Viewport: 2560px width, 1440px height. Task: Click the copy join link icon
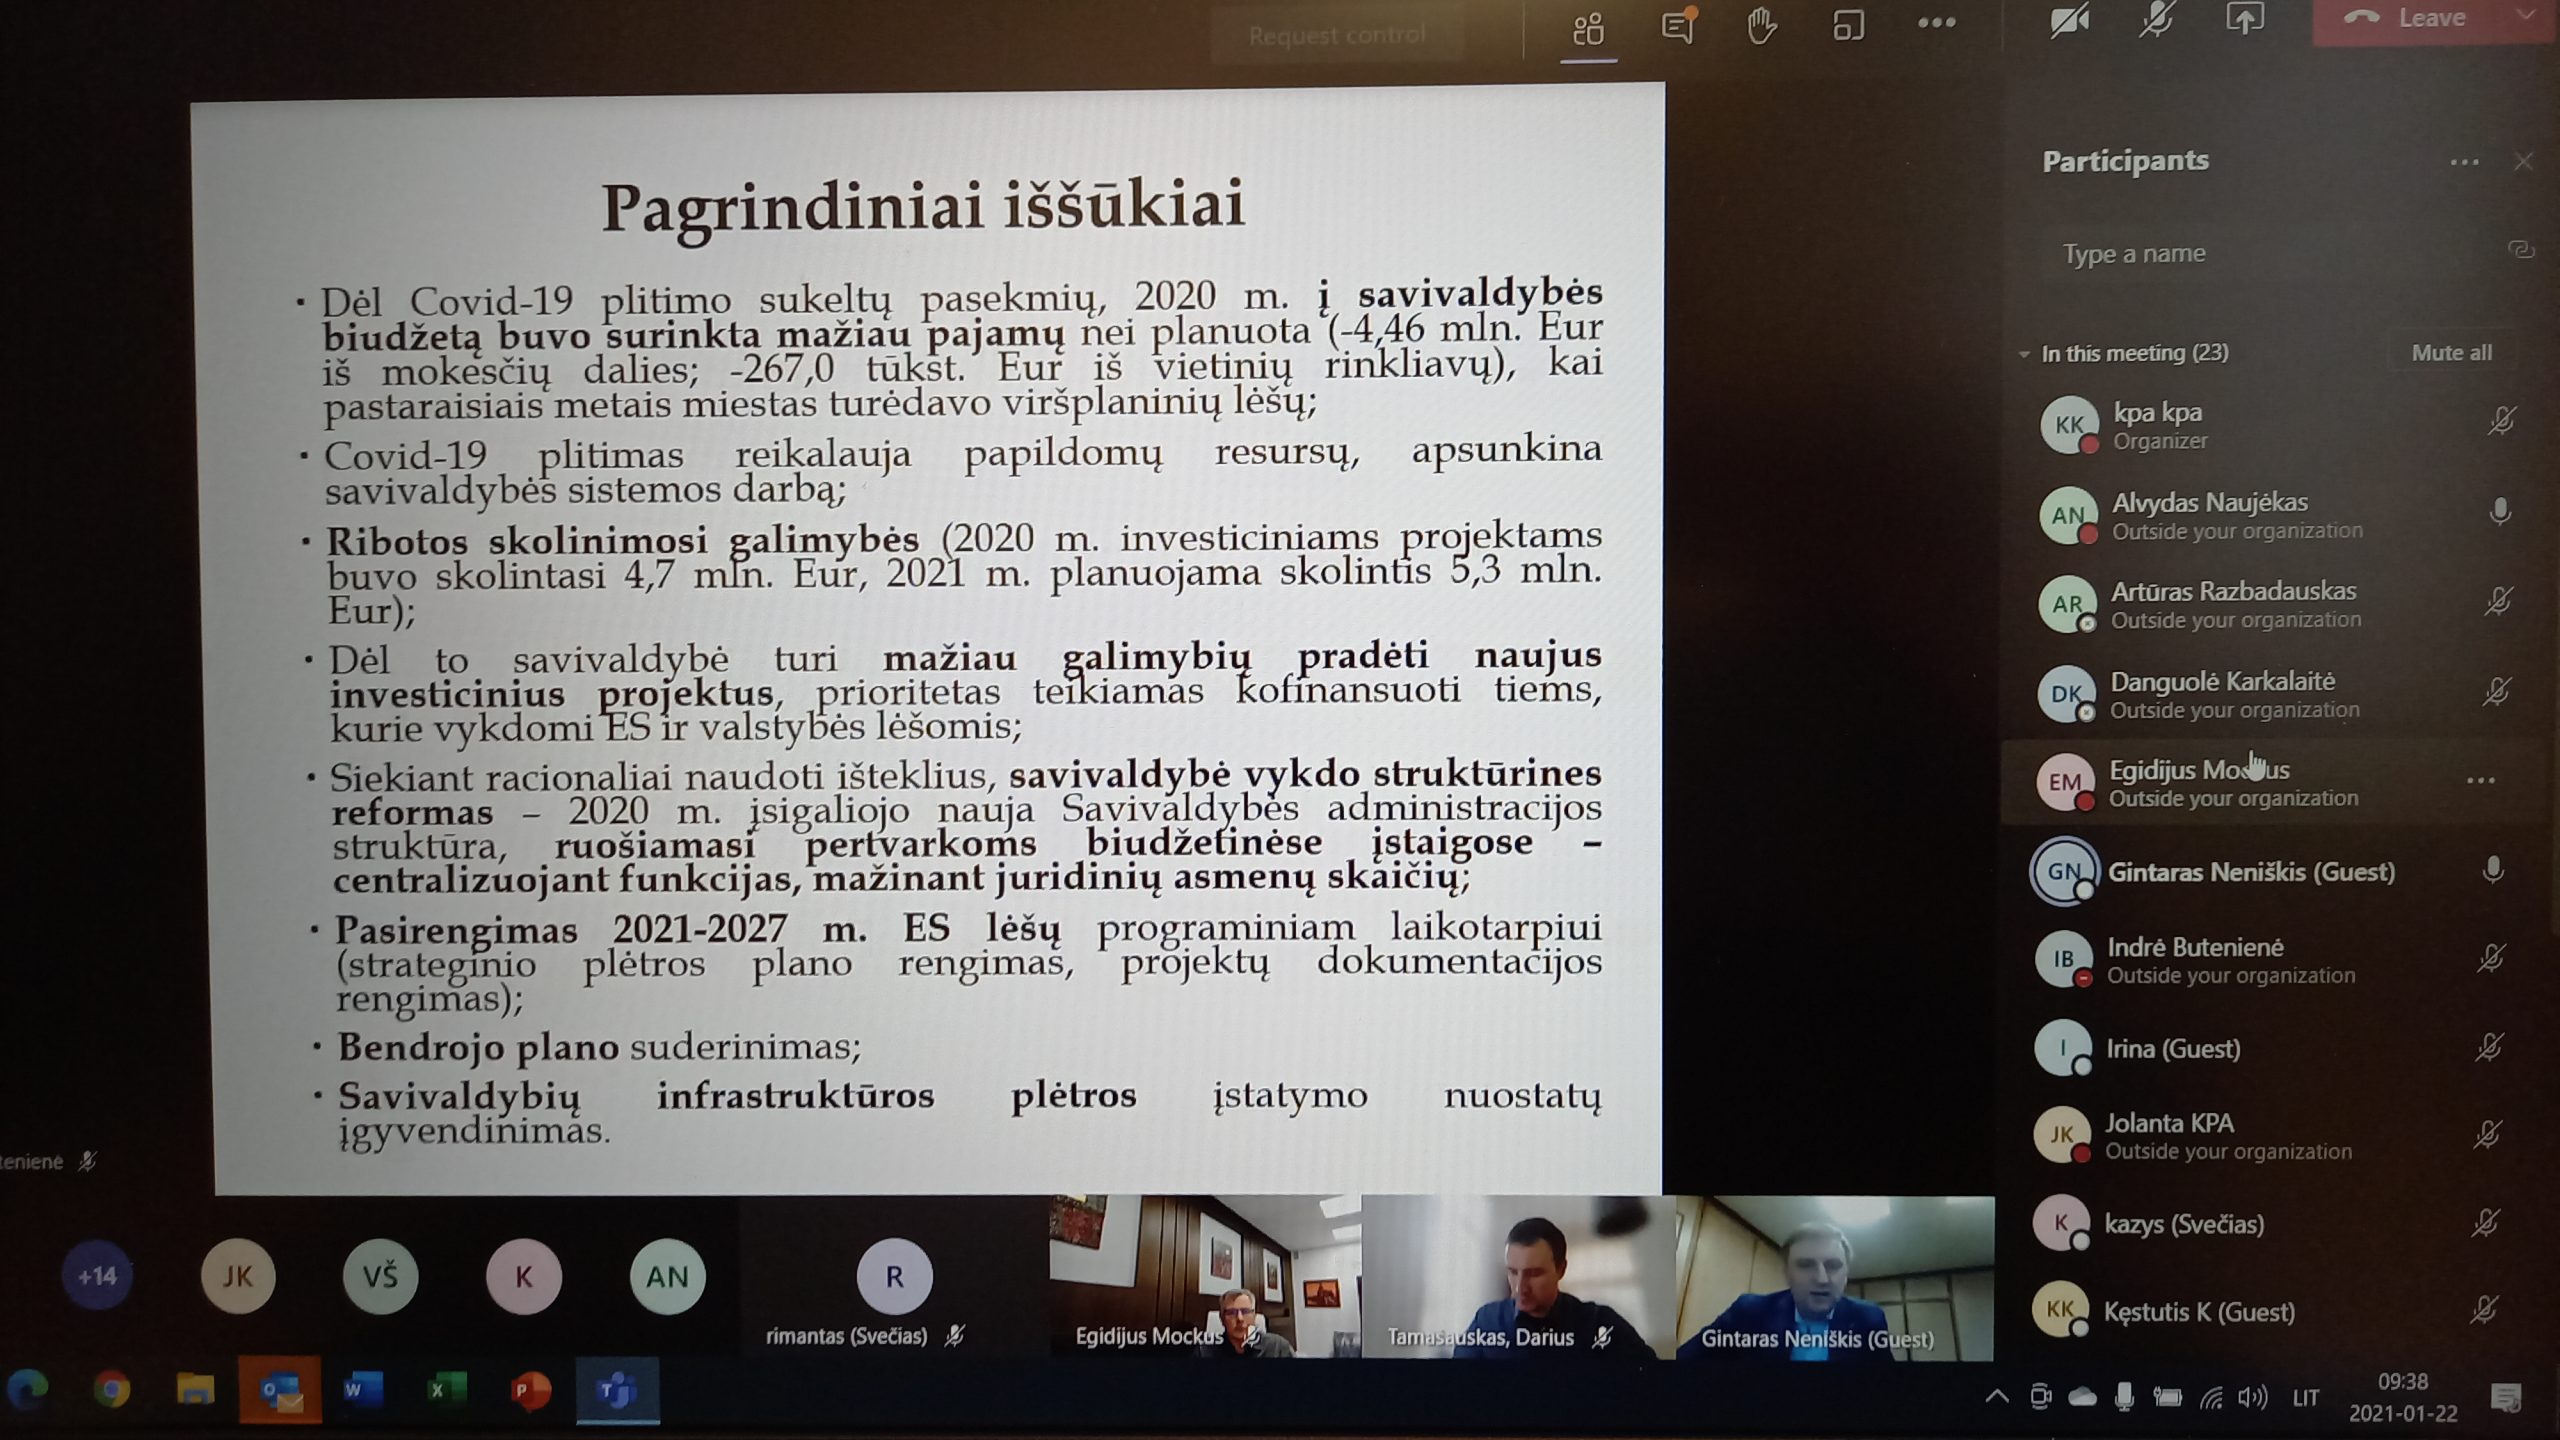[2521, 250]
